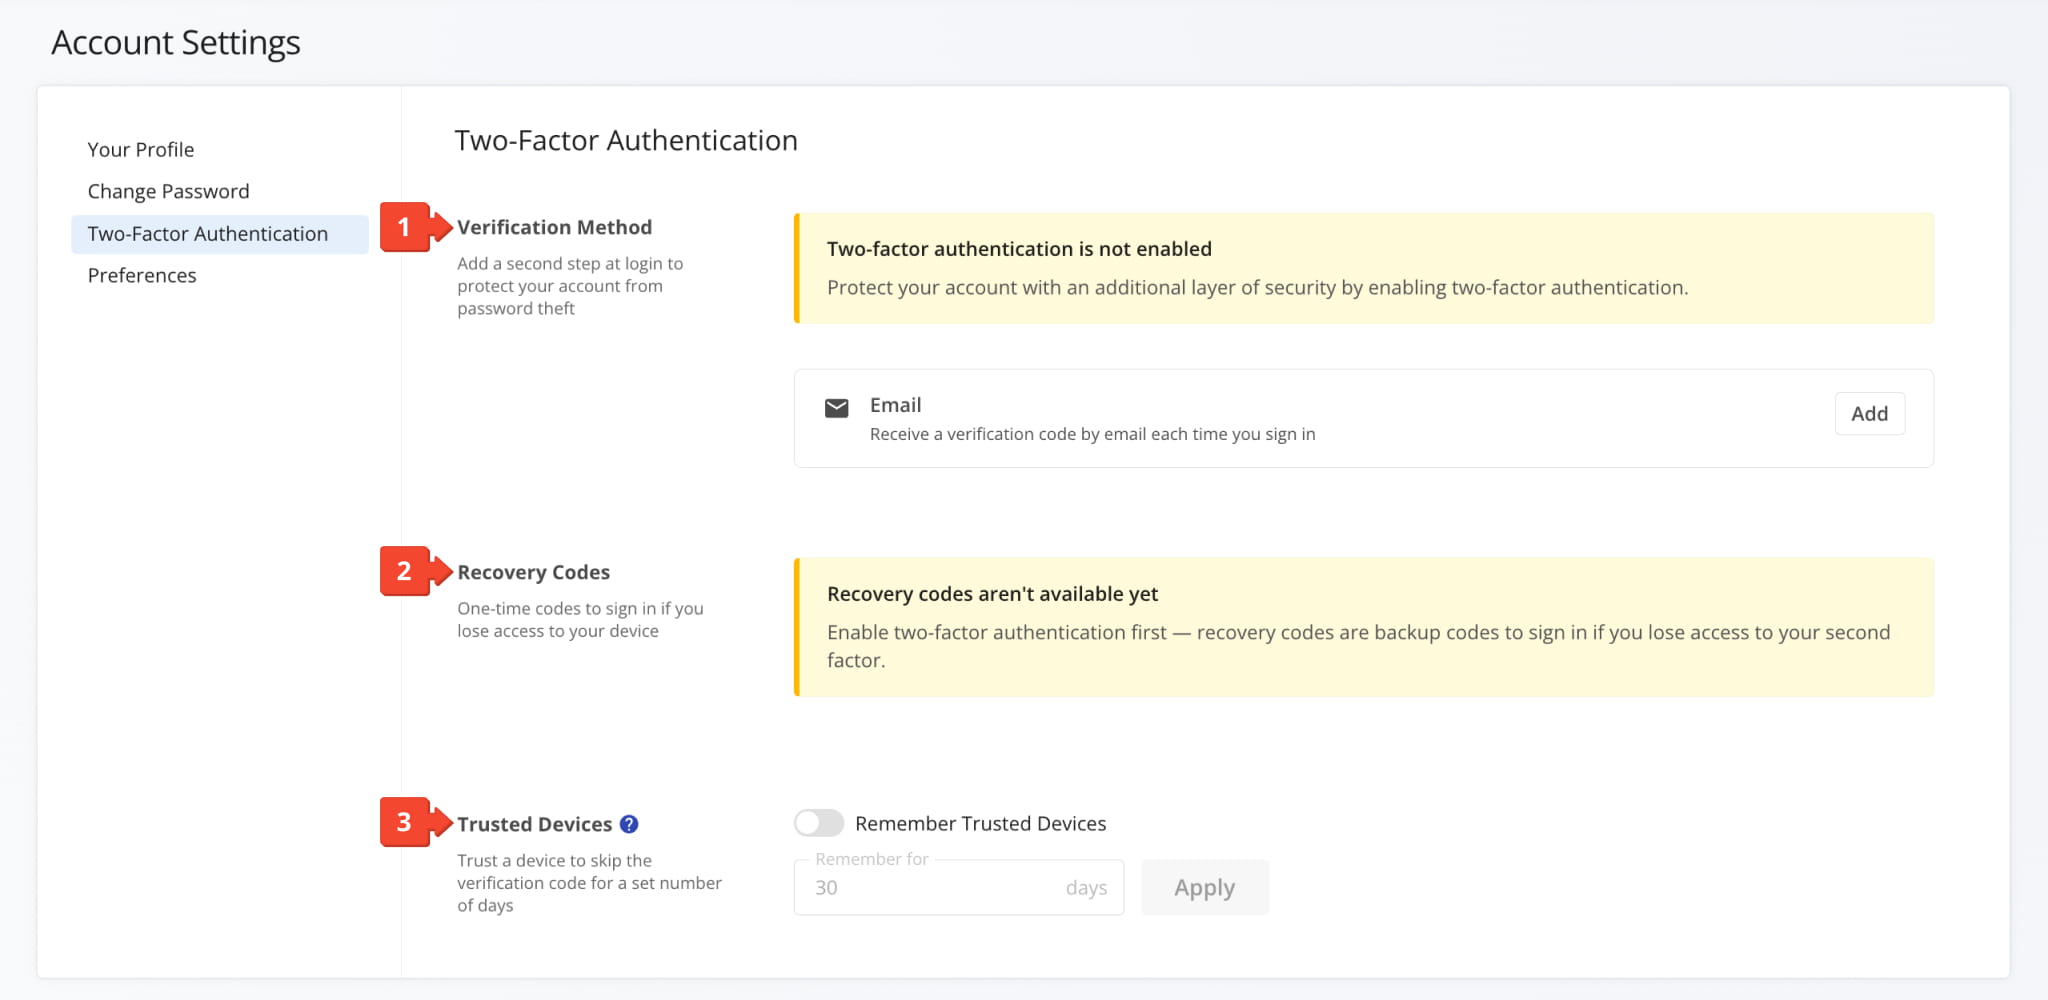Image resolution: width=2048 pixels, height=1000 pixels.
Task: Select Two-Factor Authentication in sidebar
Action: [x=220, y=234]
